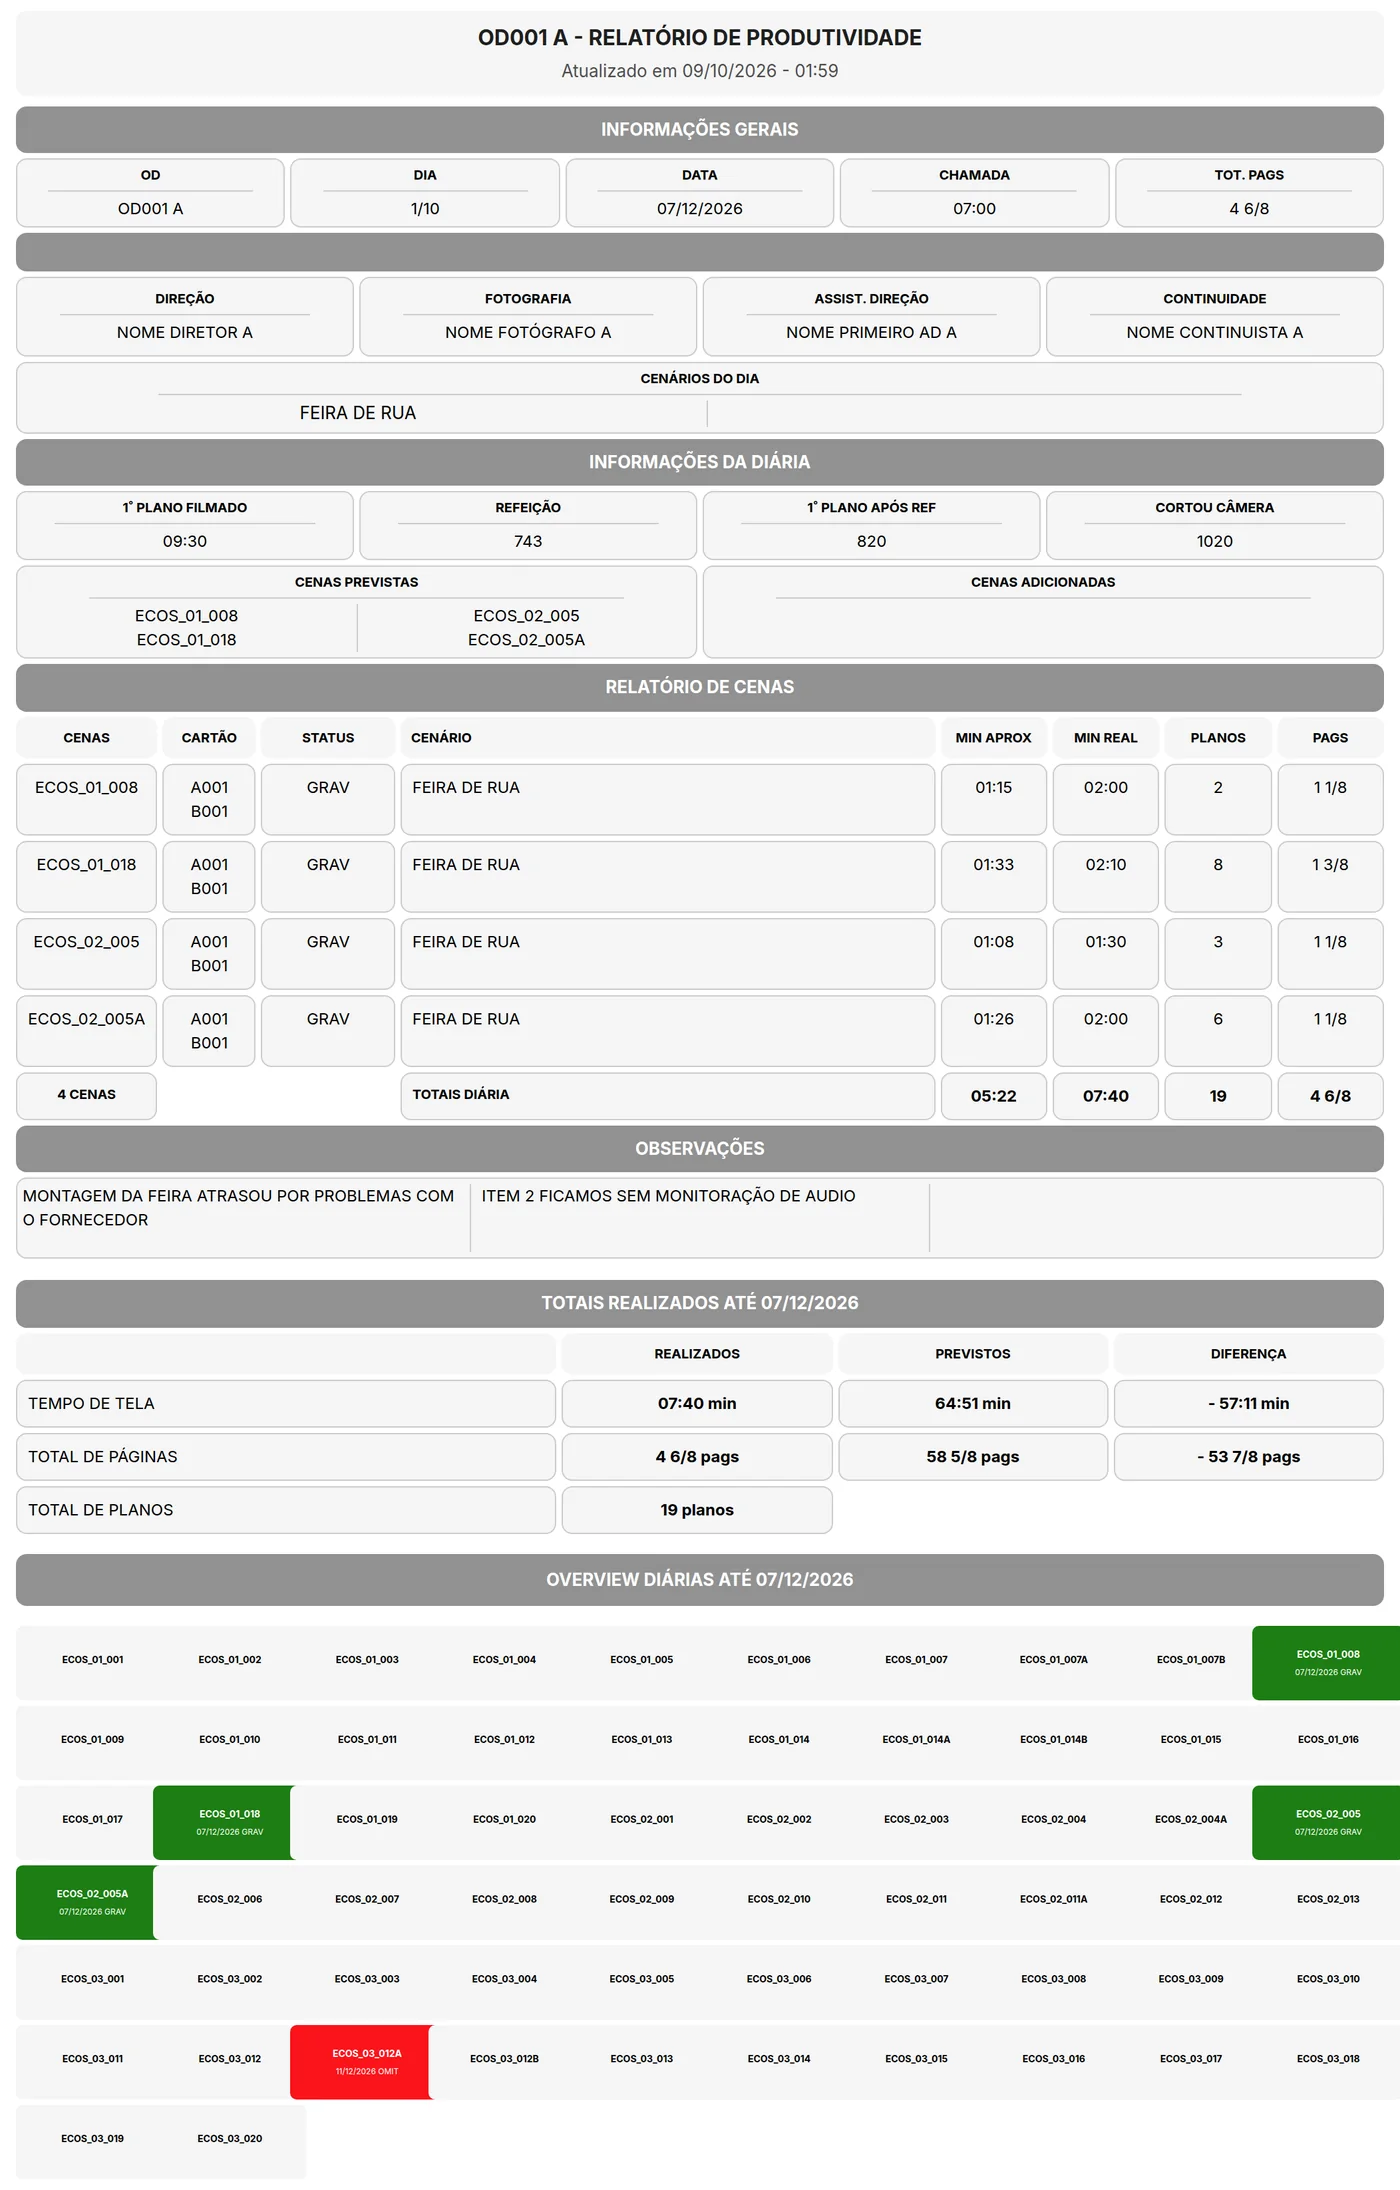Select ECOS_02_005A in Cenas Previstas list
Viewport: 1400px width, 2190px height.
pos(526,640)
